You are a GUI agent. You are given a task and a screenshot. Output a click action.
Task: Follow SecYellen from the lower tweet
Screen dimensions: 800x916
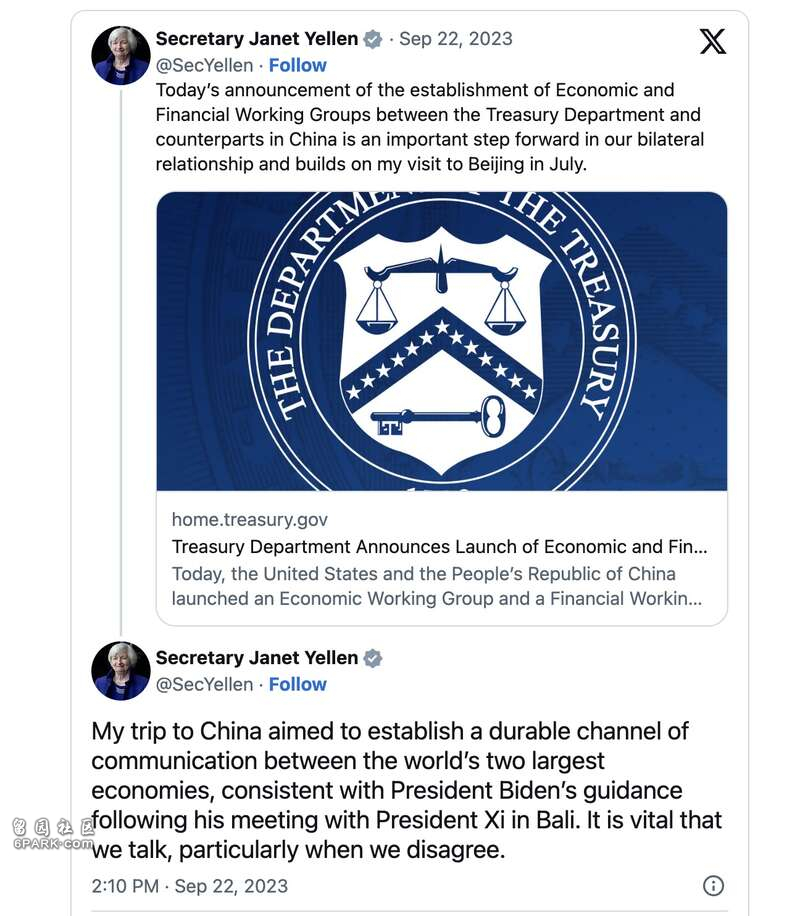(297, 685)
